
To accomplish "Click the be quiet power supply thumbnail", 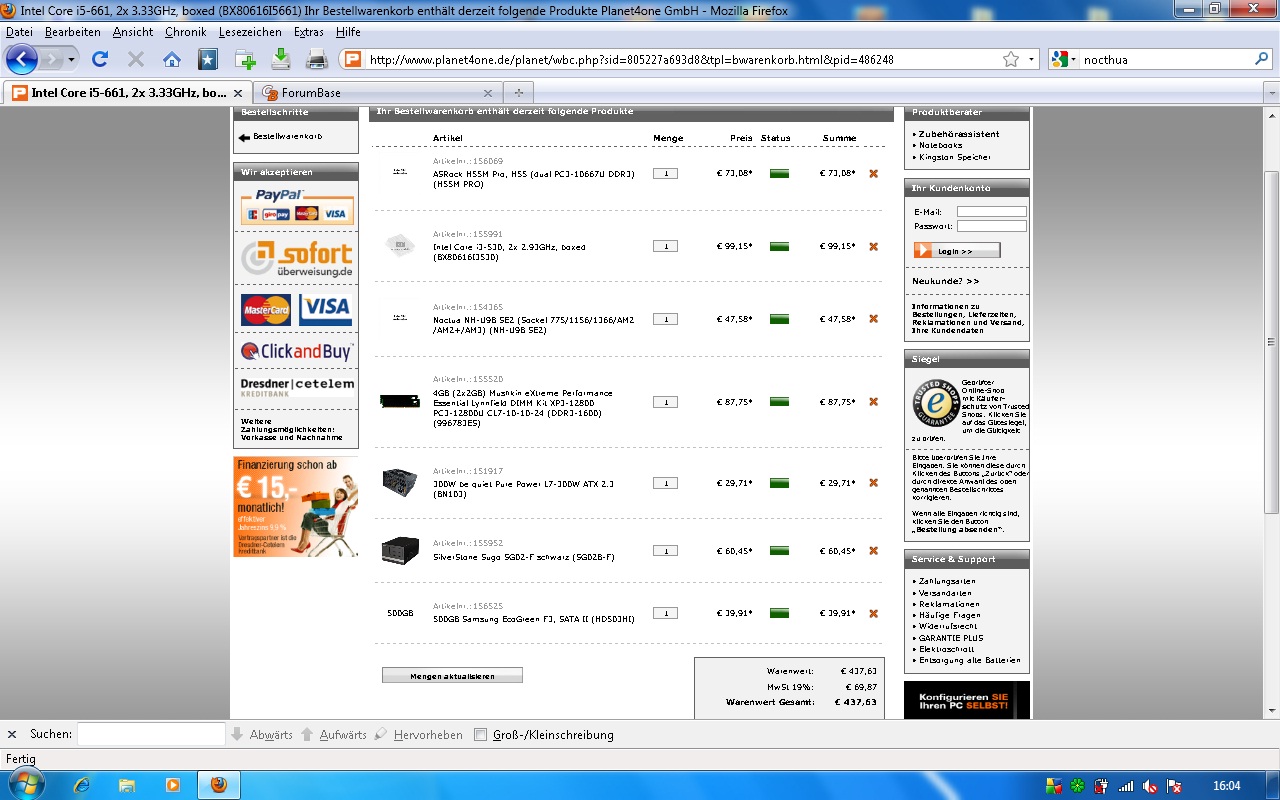I will pos(400,482).
